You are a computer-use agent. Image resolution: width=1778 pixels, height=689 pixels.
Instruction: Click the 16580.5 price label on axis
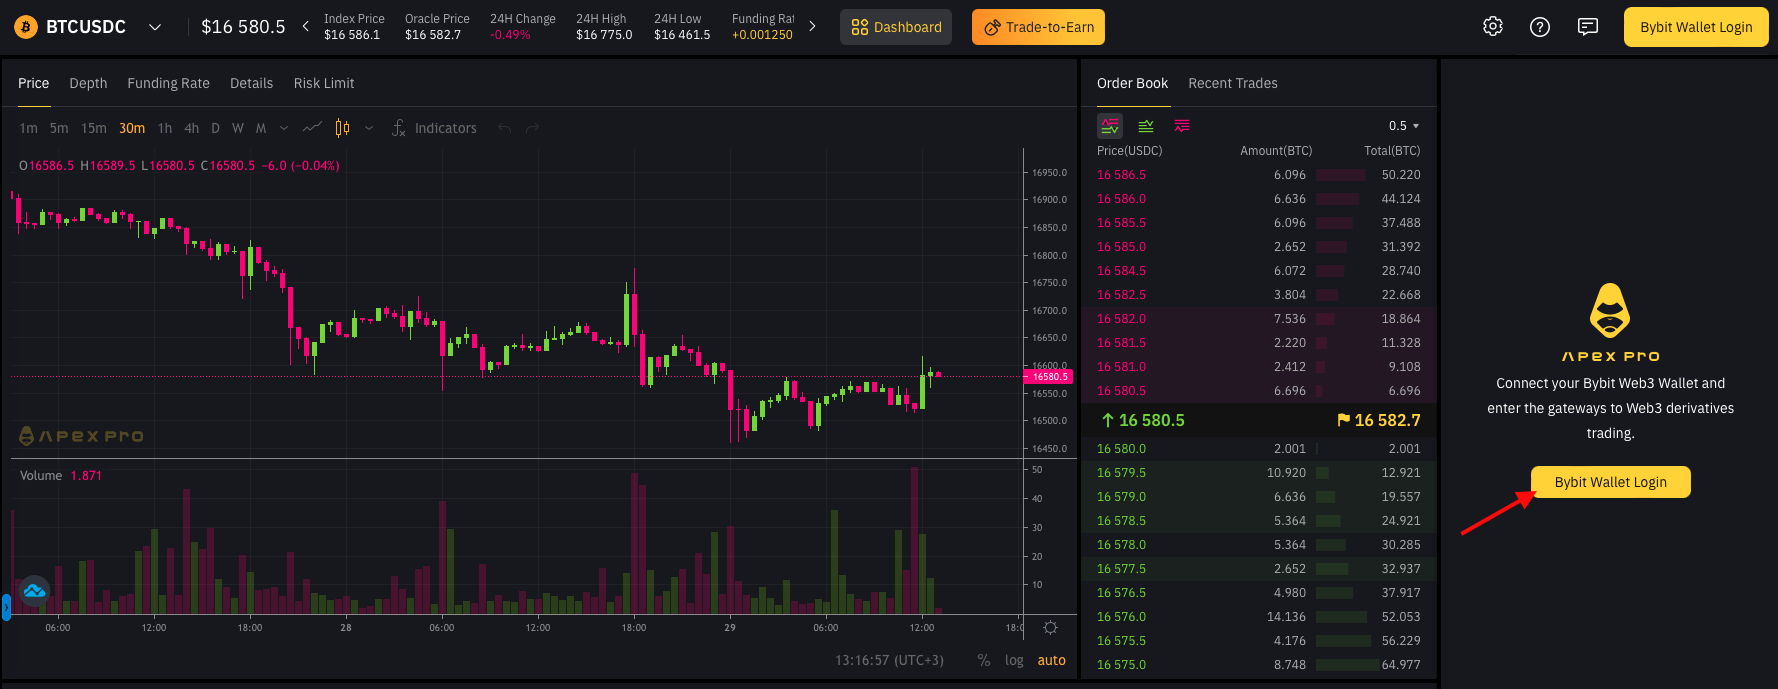pyautogui.click(x=1048, y=377)
